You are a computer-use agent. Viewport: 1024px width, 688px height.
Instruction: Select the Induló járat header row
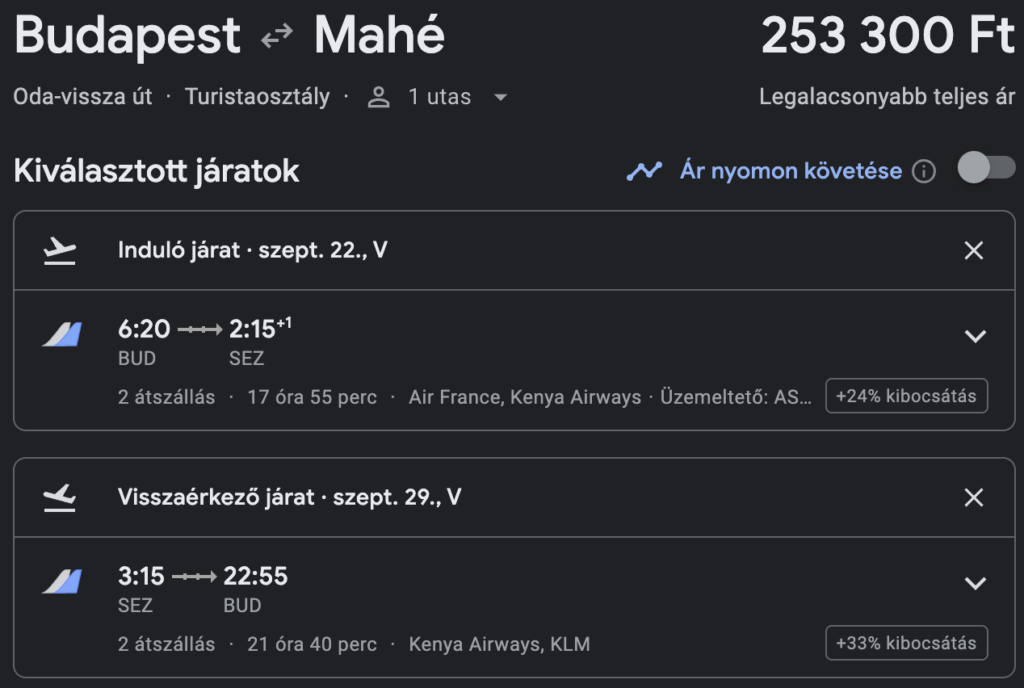(514, 251)
